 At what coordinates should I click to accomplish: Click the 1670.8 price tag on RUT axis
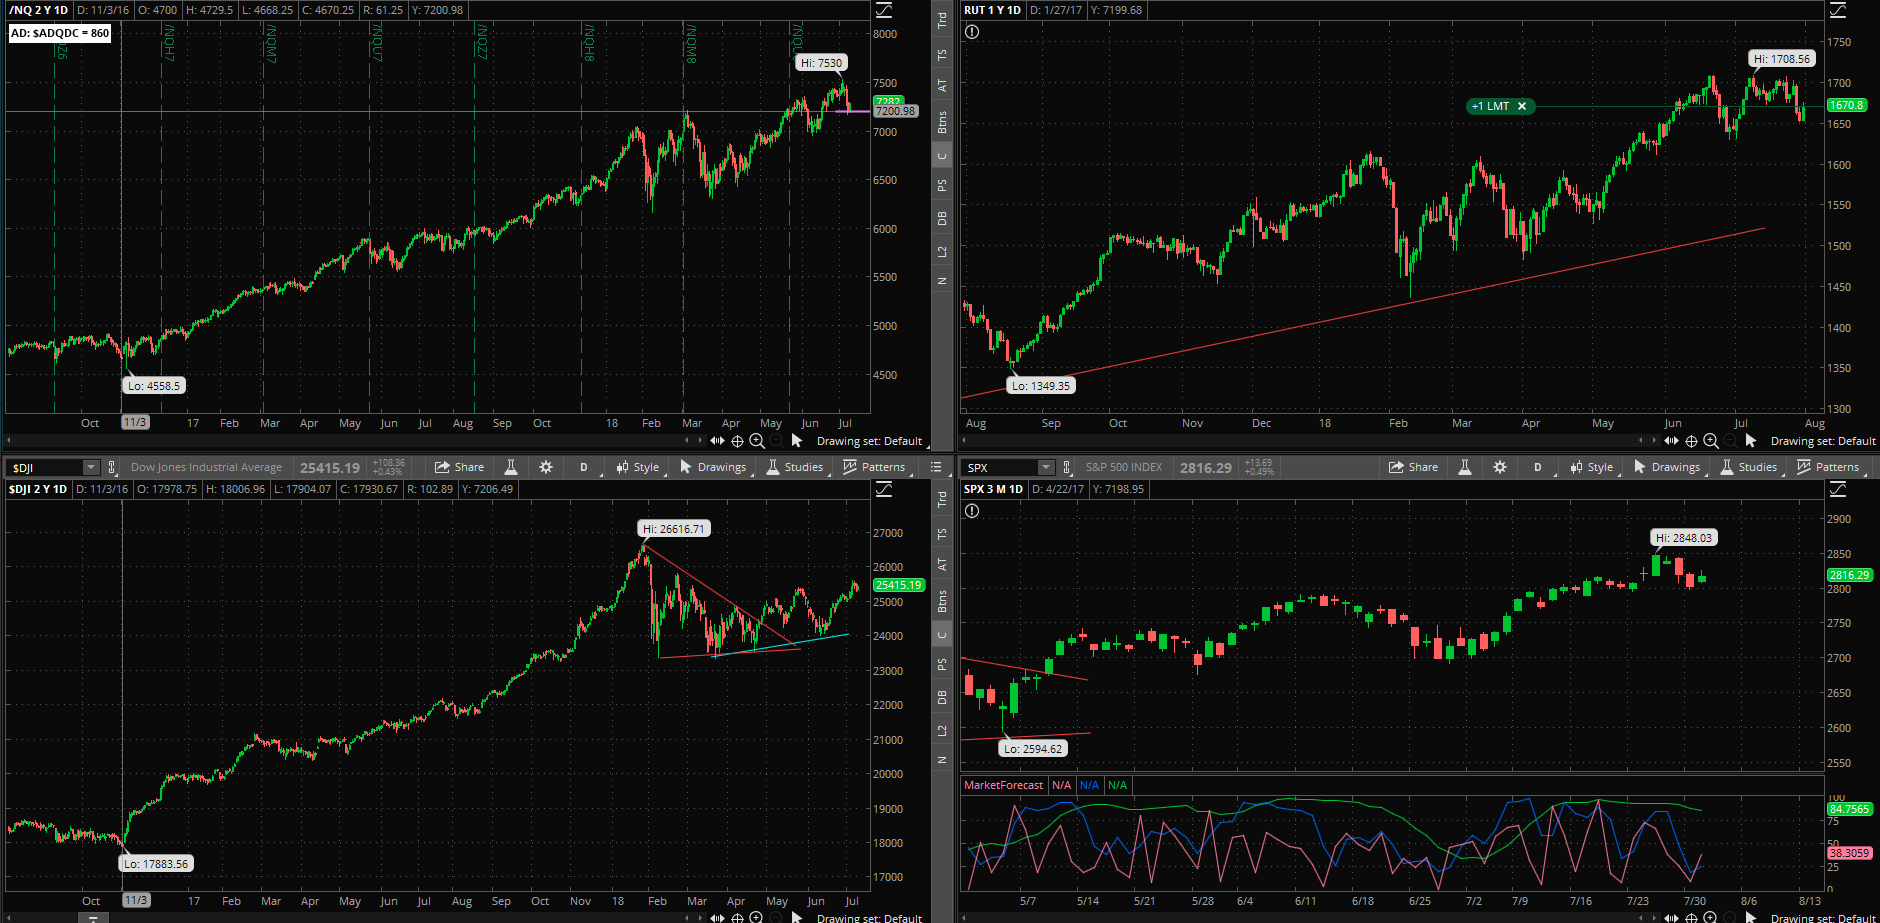coord(1847,105)
